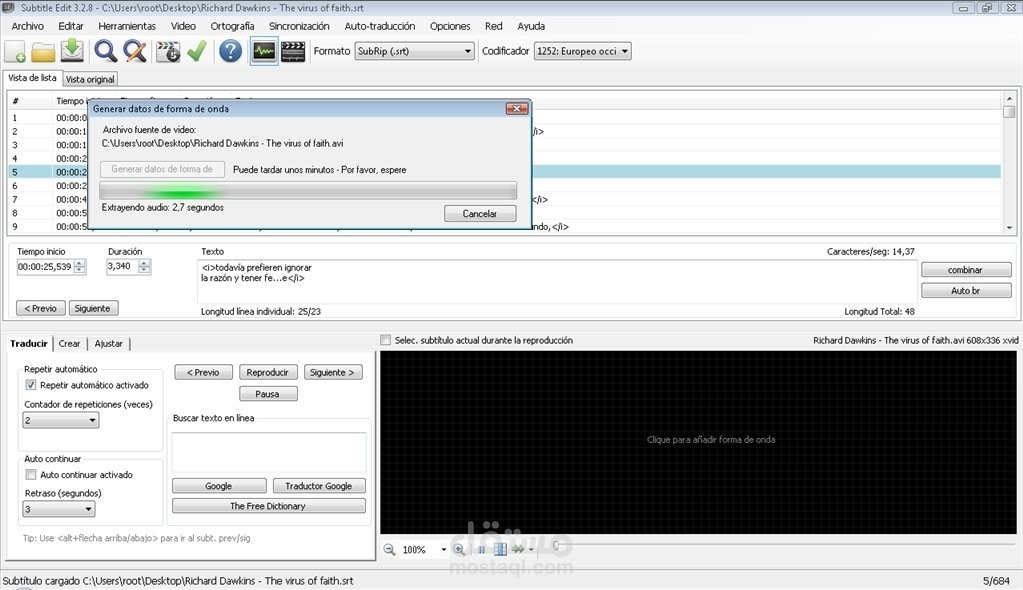The width and height of the screenshot is (1023, 590).
Task: Click Siguiente button below Tiempo inicio
Action: [x=92, y=308]
